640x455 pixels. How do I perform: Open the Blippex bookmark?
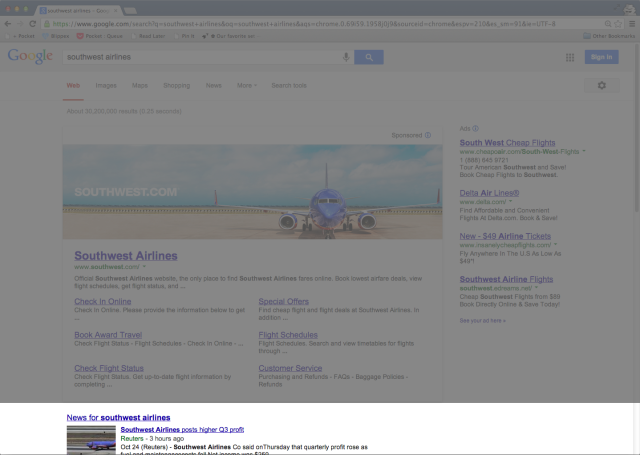(x=56, y=36)
